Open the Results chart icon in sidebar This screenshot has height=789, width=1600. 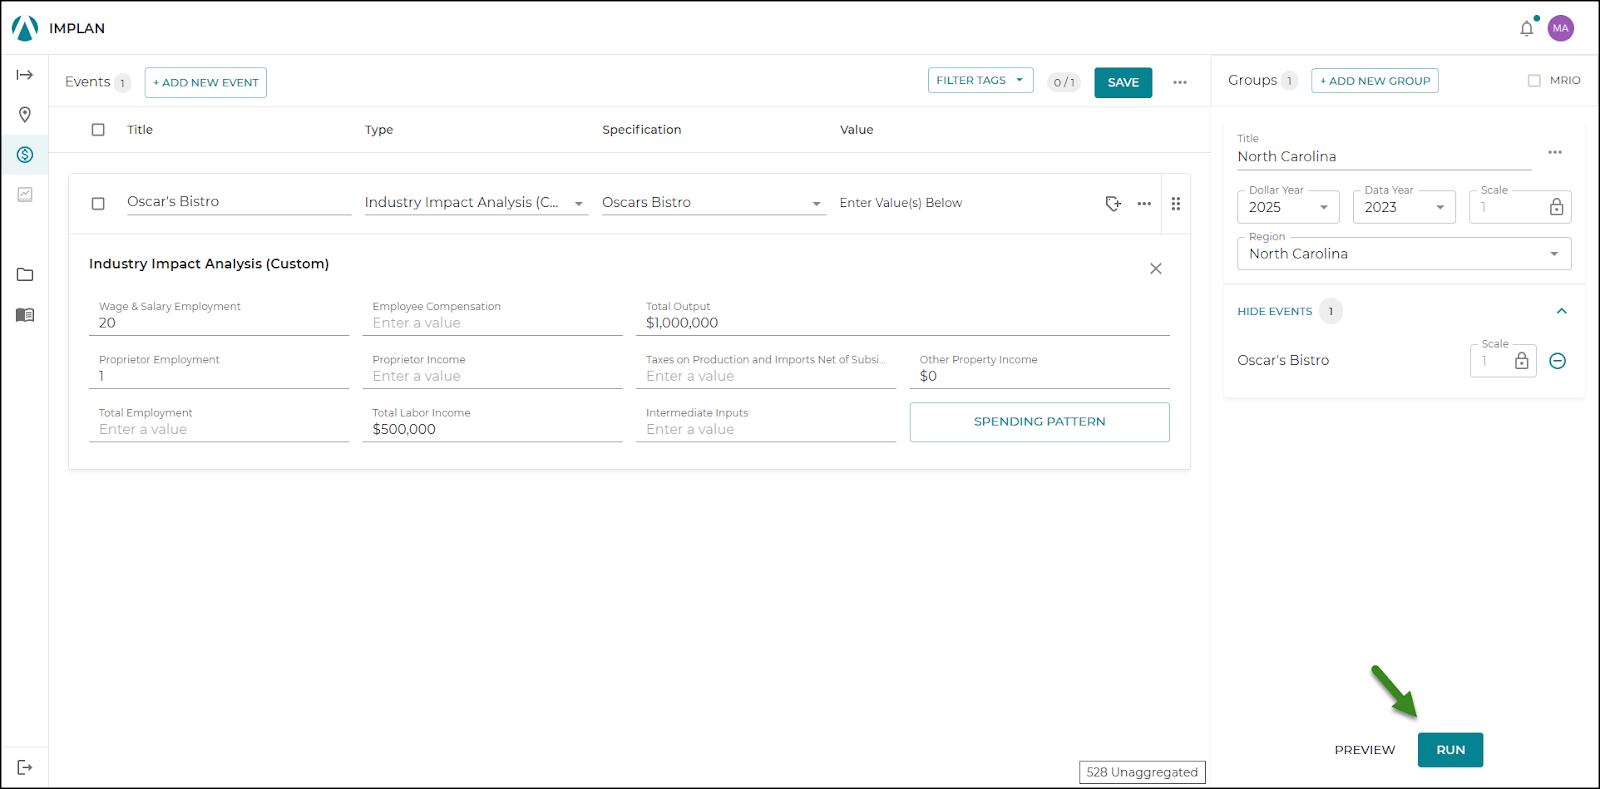tap(25, 195)
